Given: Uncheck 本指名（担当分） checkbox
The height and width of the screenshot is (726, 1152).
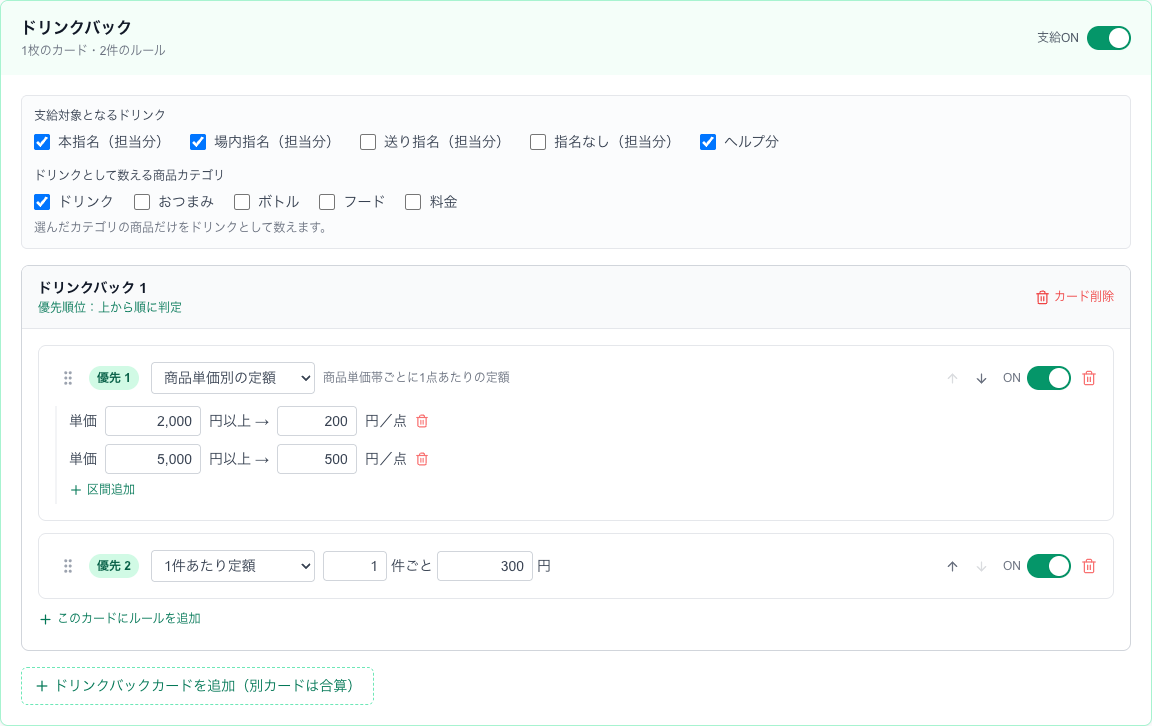Looking at the screenshot, I should point(42,142).
